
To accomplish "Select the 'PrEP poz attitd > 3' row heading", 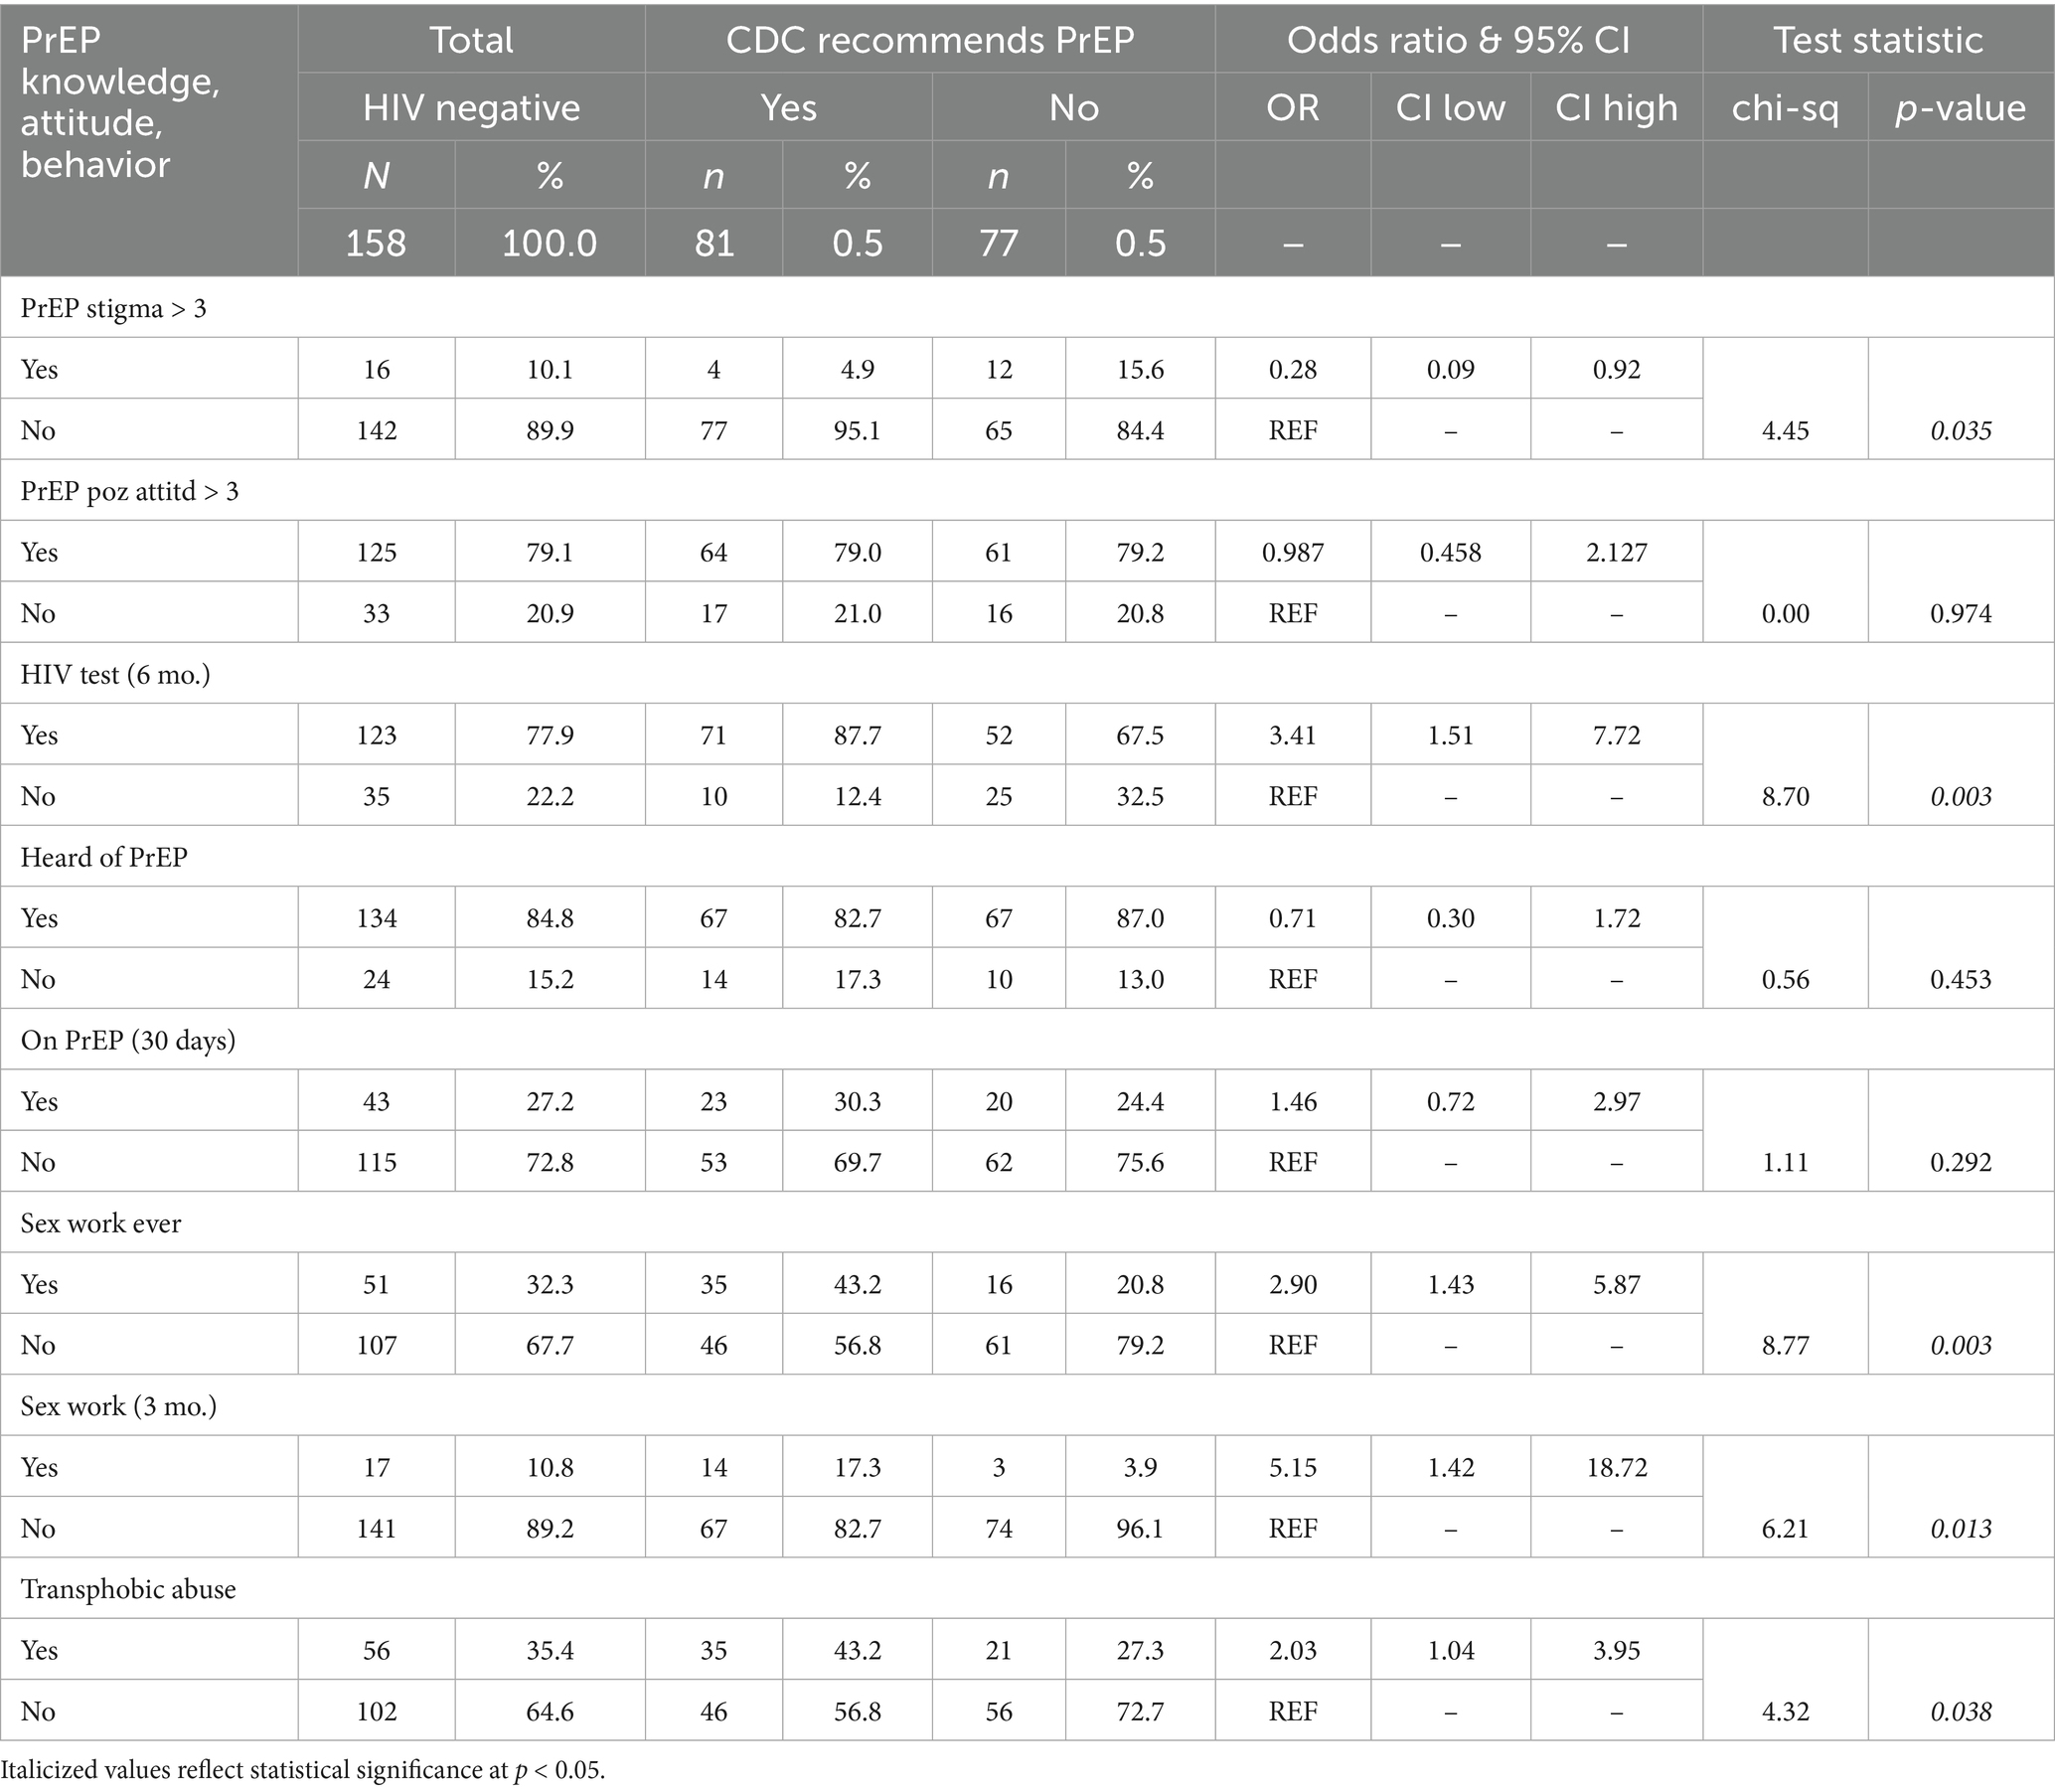I will tap(129, 491).
